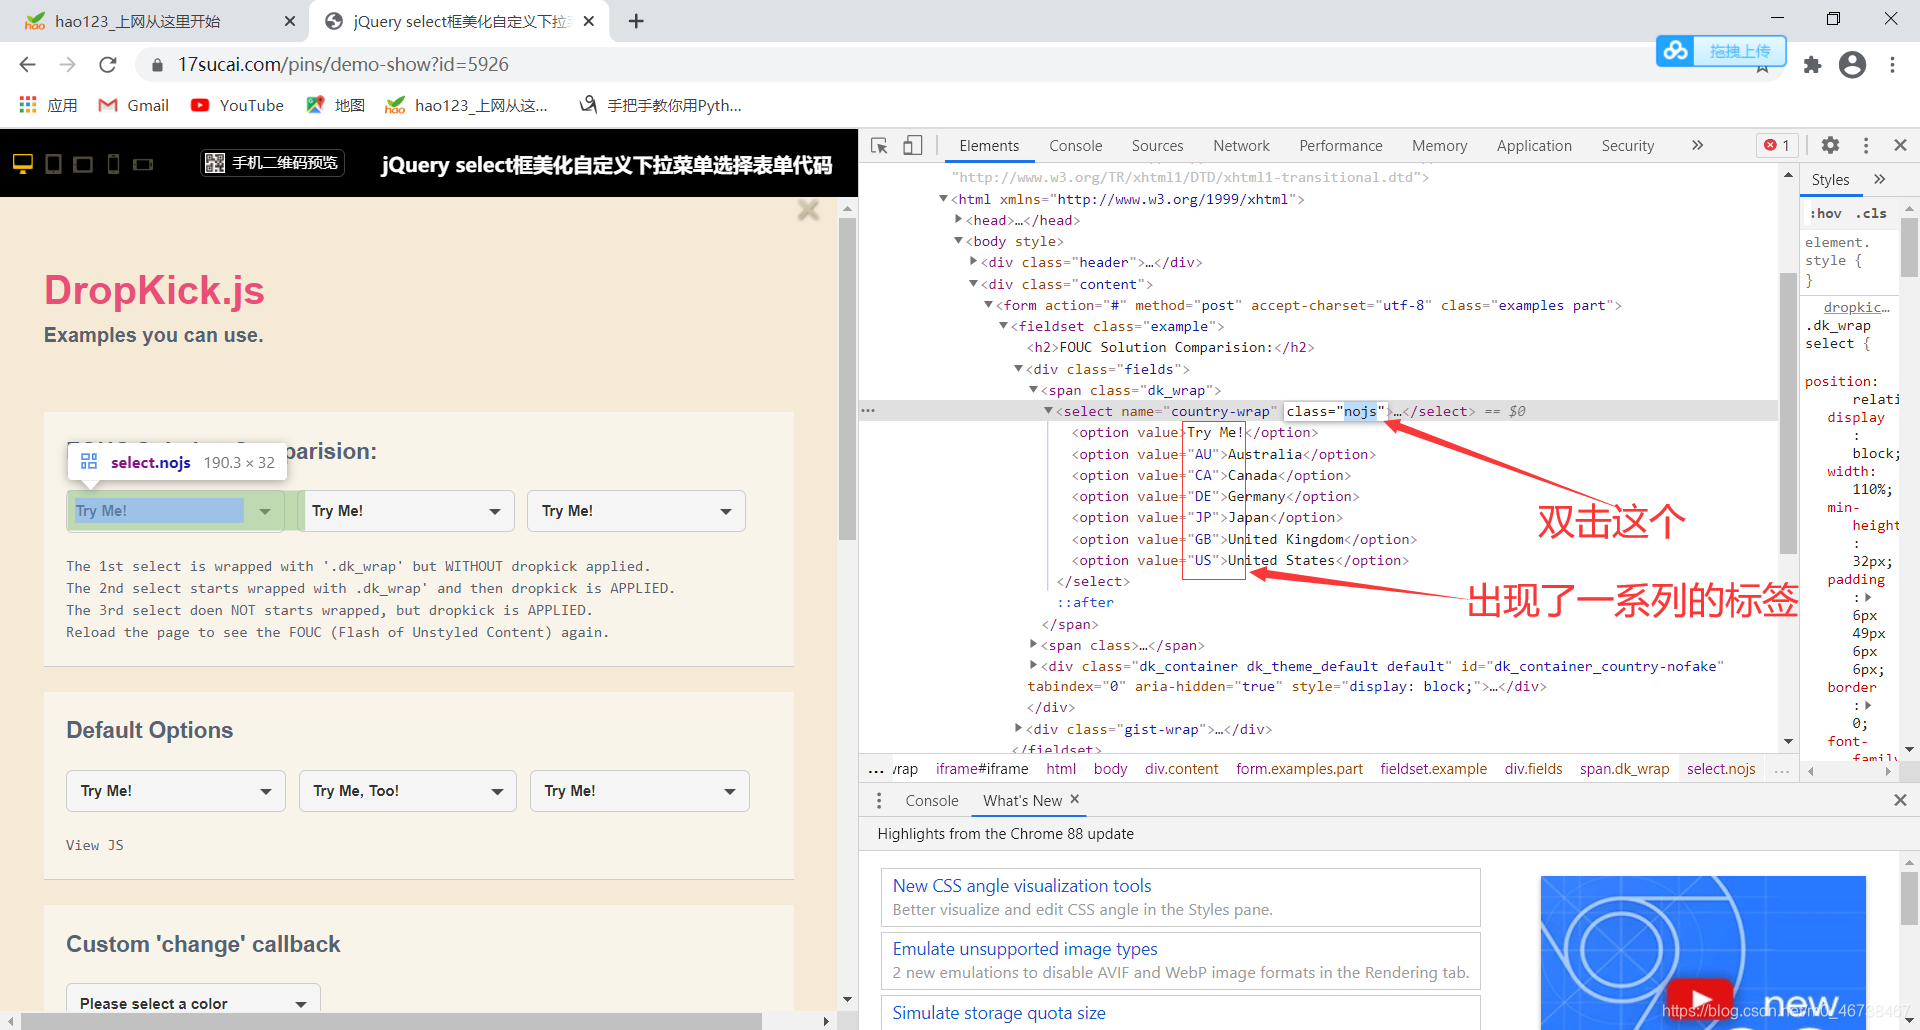Switch to the DevTools Console tab
The height and width of the screenshot is (1030, 1920).
point(1075,146)
